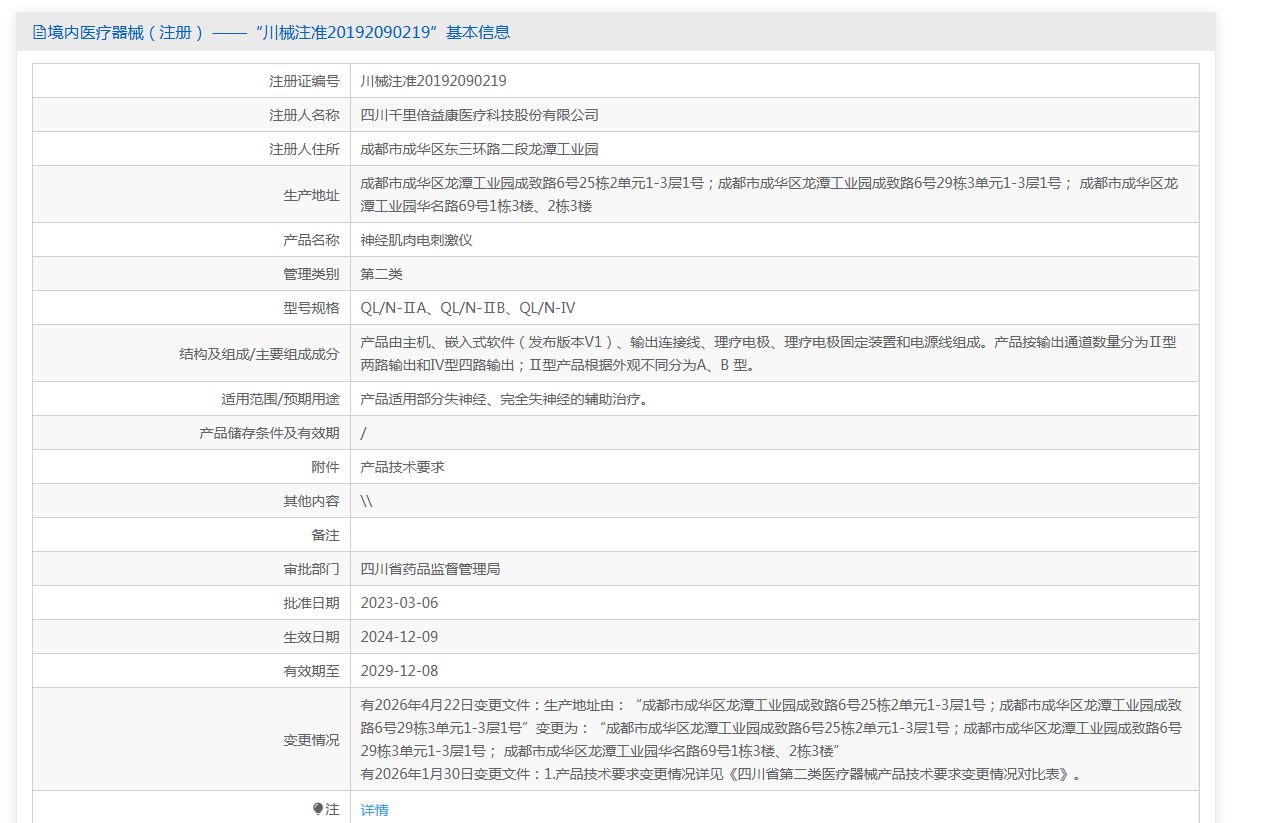Viewport: 1283px width, 823px height.
Task: Select the text 产品适用部分失神经、完全失神经的辅助治疗。
Action: point(507,399)
